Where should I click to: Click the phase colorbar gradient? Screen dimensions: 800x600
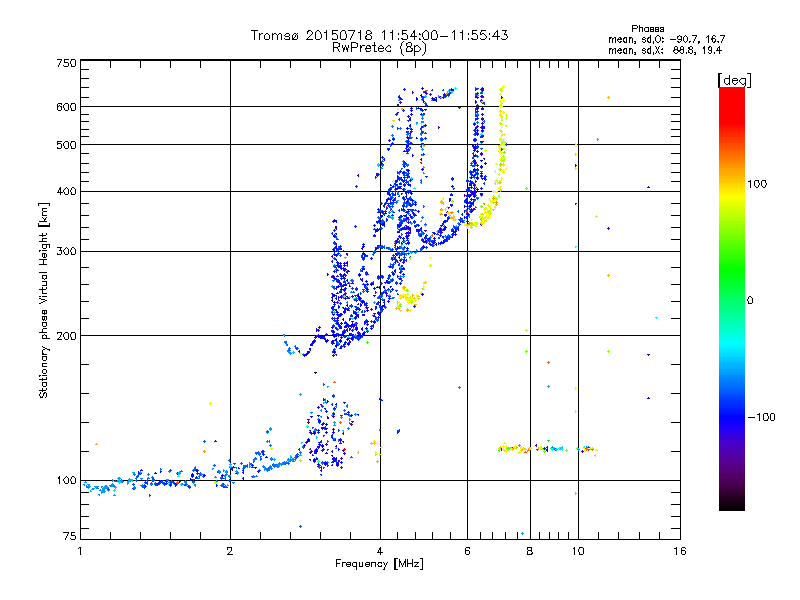tap(732, 298)
